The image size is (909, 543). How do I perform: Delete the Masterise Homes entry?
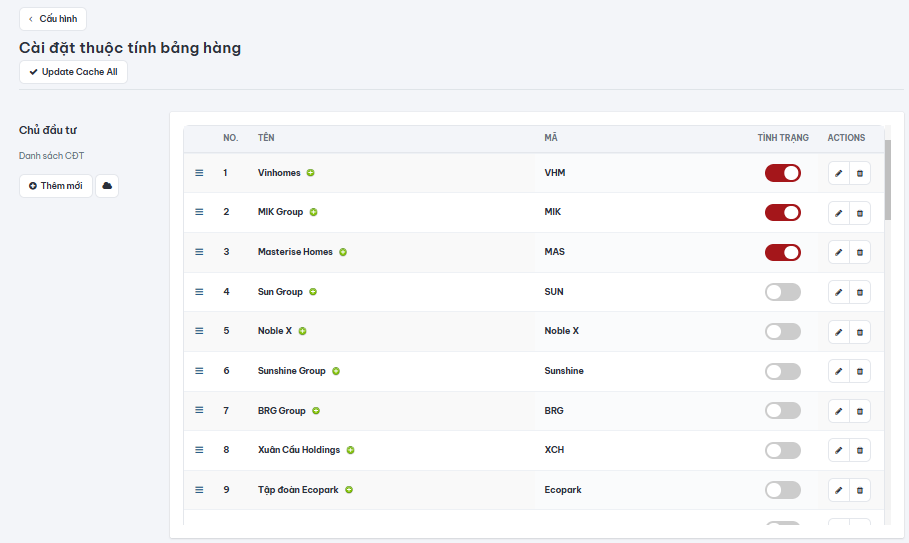pos(860,252)
